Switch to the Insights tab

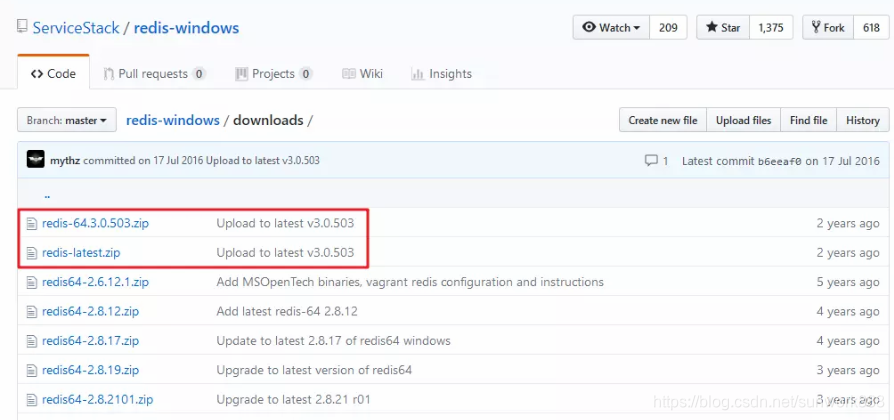[x=442, y=74]
